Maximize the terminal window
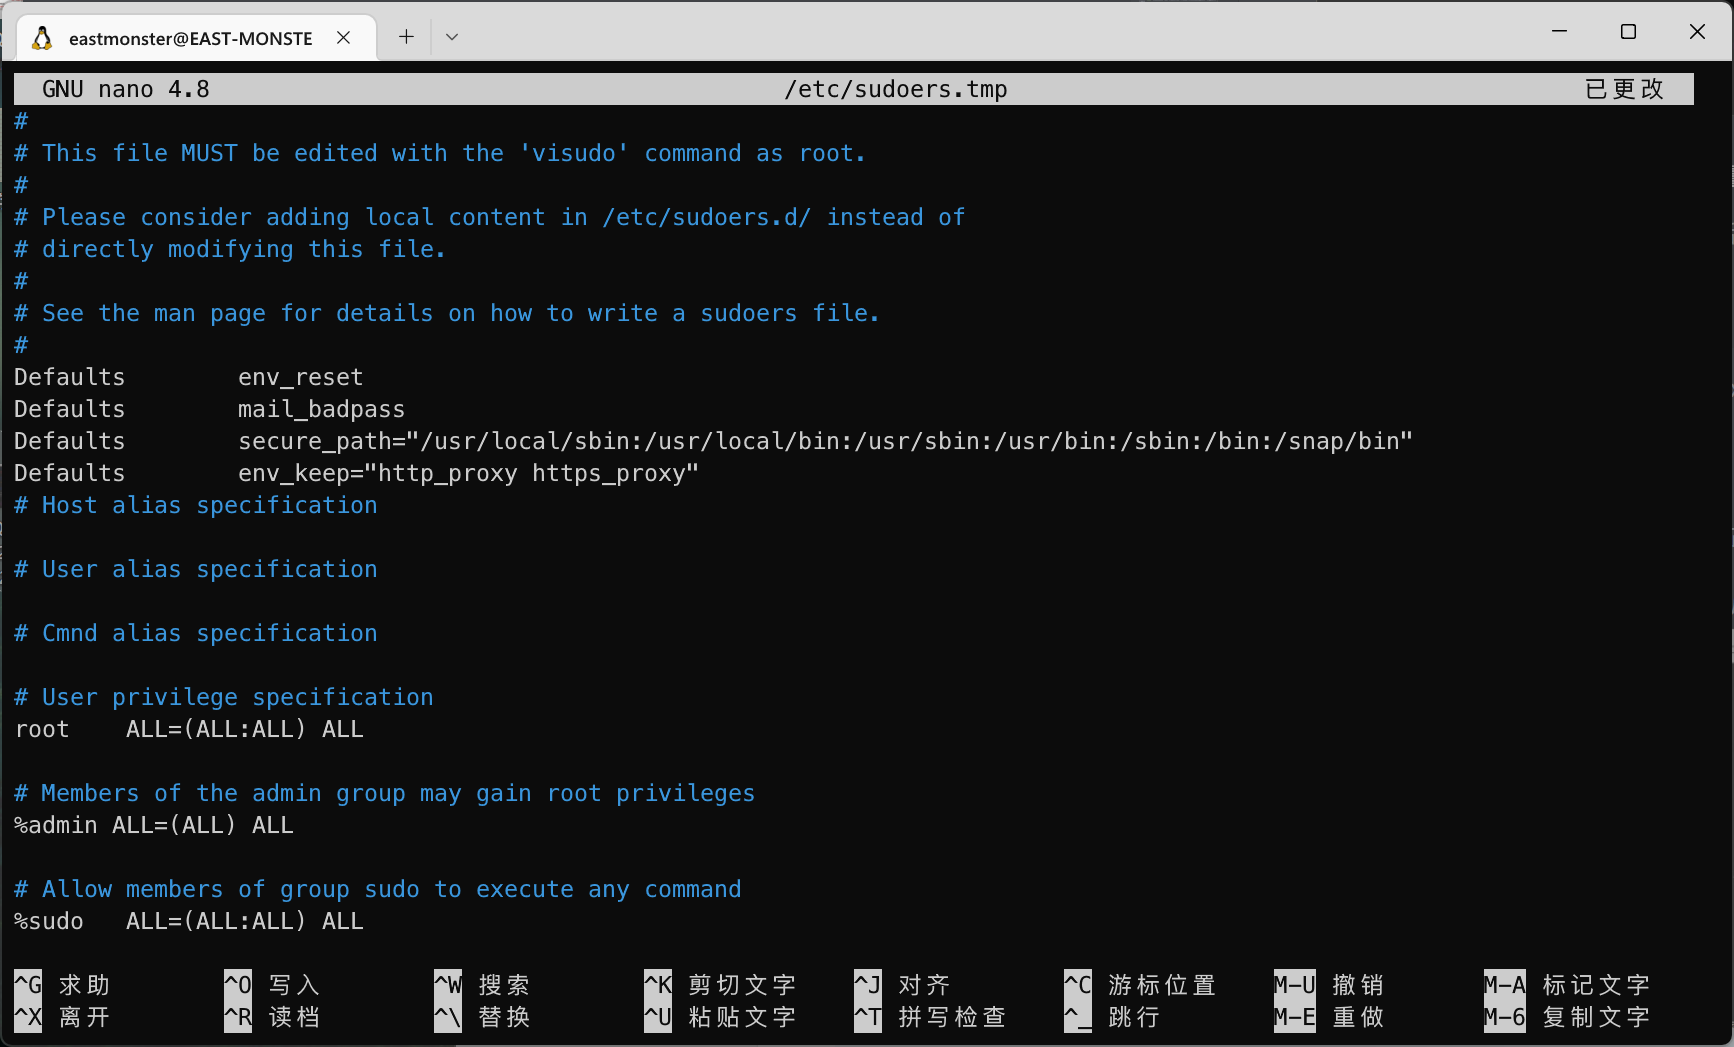 tap(1628, 32)
